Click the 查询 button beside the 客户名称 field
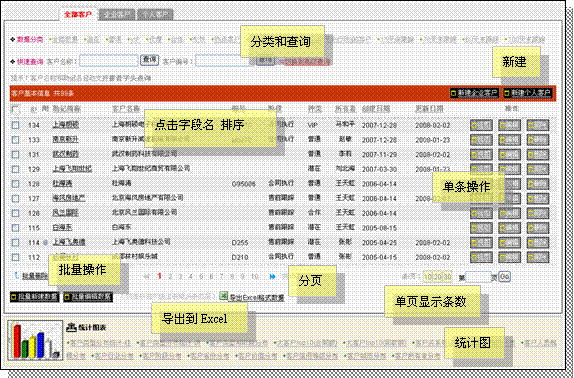The height and width of the screenshot is (378, 574). (149, 60)
